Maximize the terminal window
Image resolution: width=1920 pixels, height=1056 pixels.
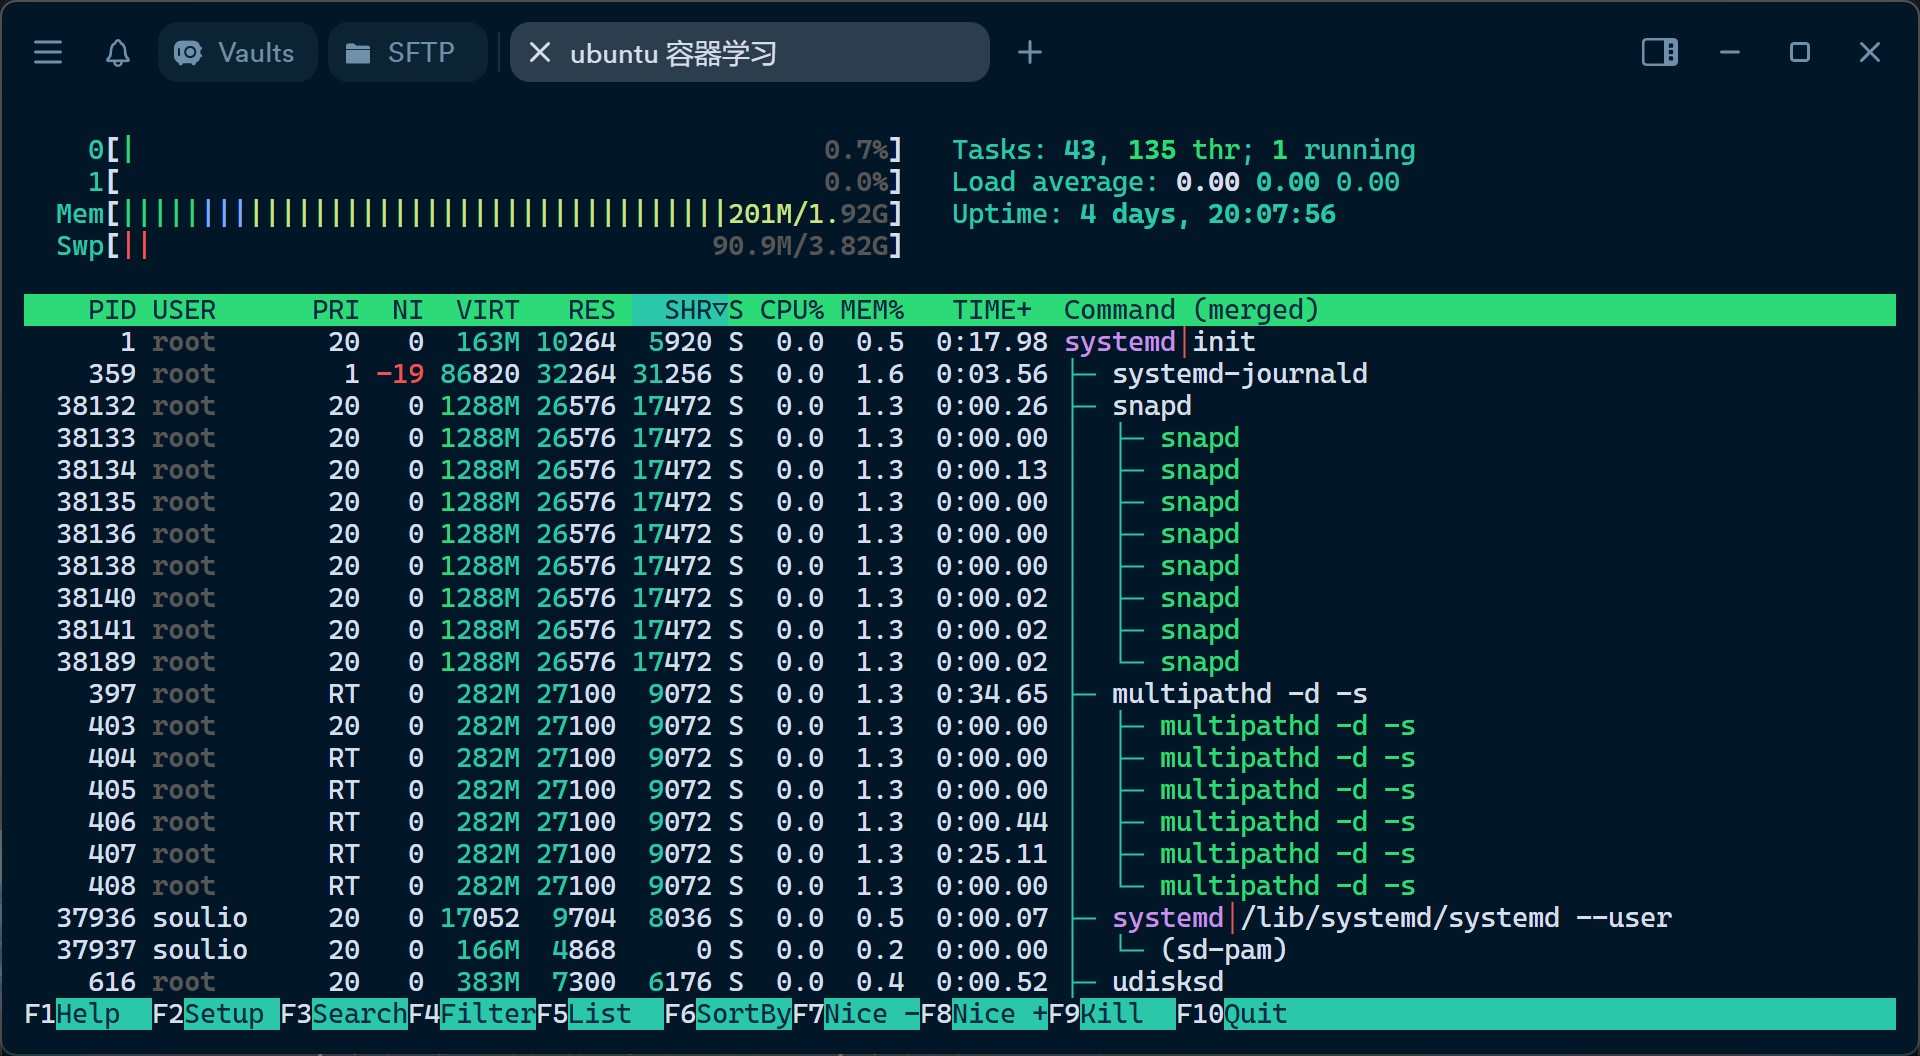coord(1800,52)
